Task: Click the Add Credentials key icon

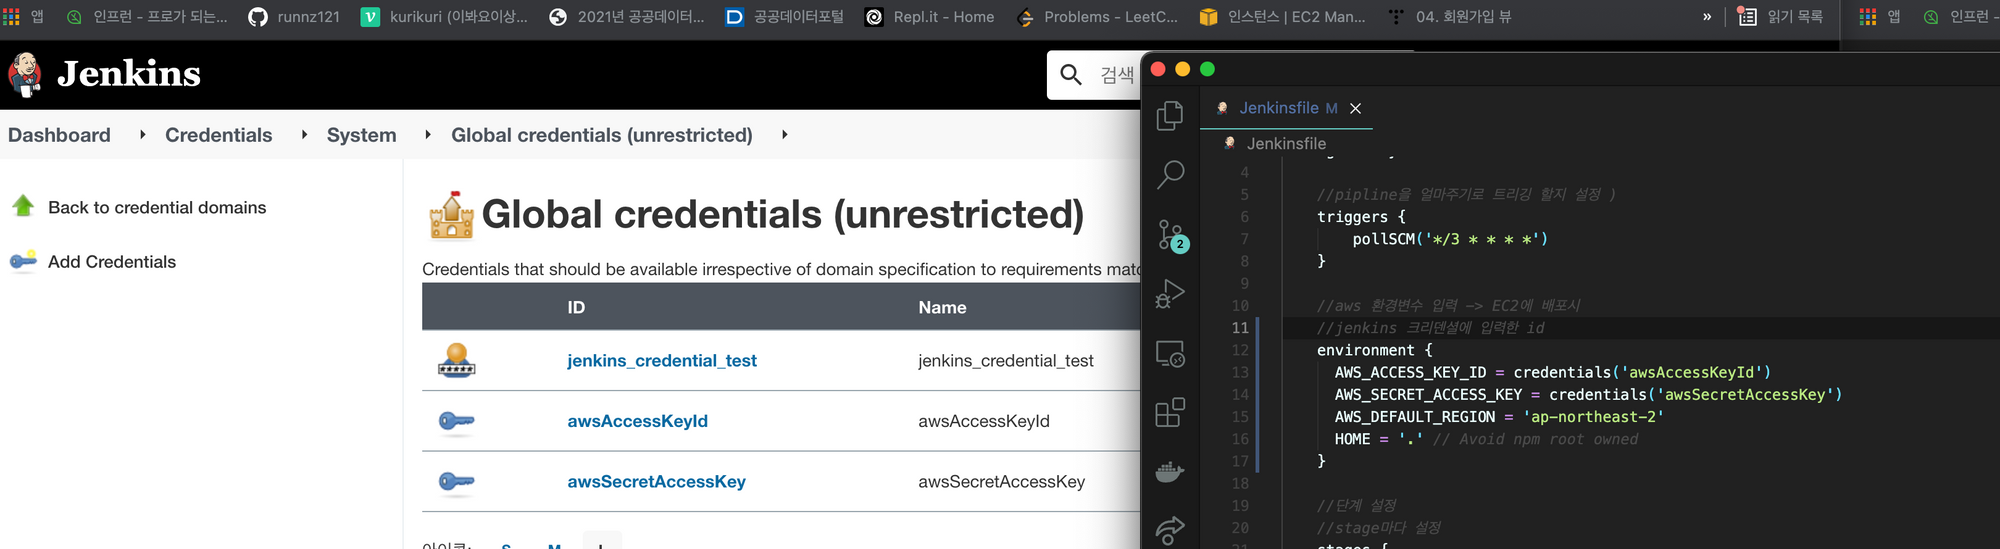Action: tap(23, 261)
